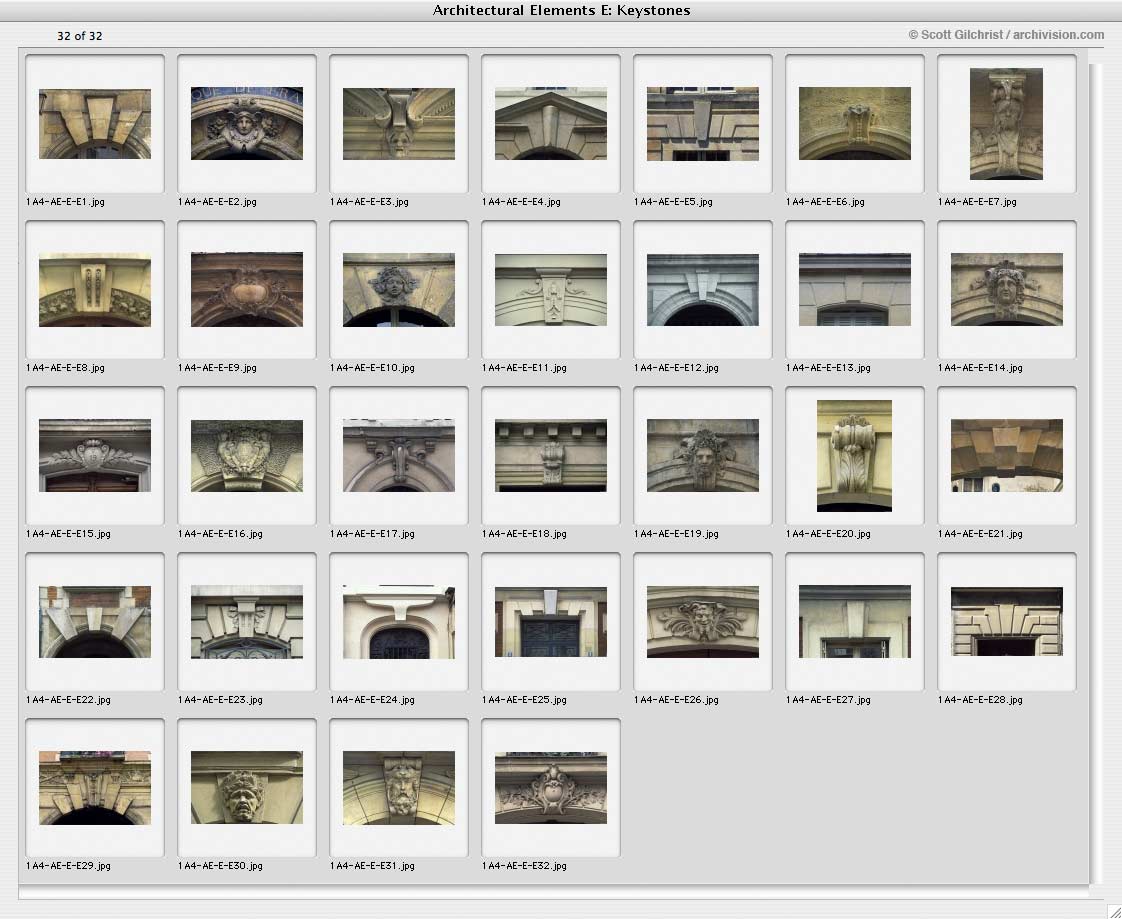Viewport: 1122px width, 919px height.
Task: Choose the thumbnail for 1A4-AE-E-E22.jpg
Action: coord(94,622)
